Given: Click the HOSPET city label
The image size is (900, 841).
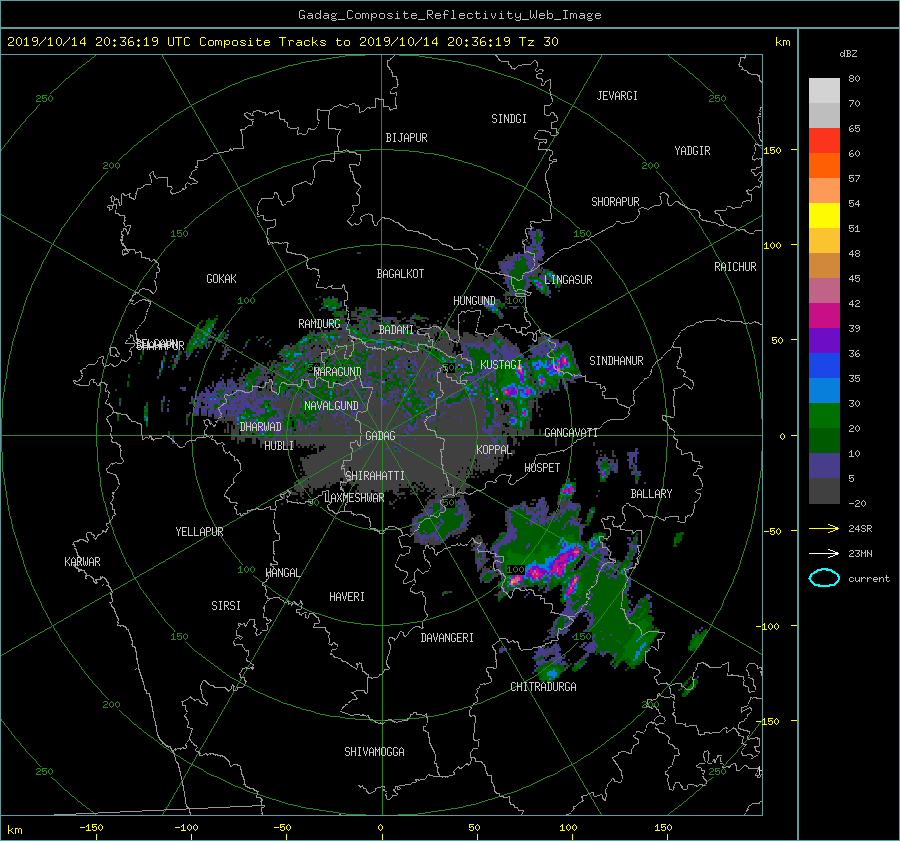Looking at the screenshot, I should [542, 468].
